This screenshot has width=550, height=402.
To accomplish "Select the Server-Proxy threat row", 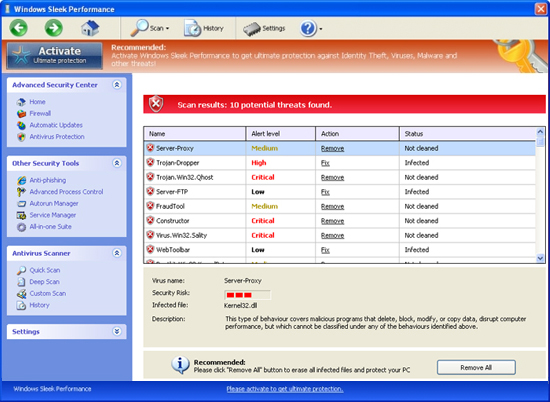I will click(340, 148).
